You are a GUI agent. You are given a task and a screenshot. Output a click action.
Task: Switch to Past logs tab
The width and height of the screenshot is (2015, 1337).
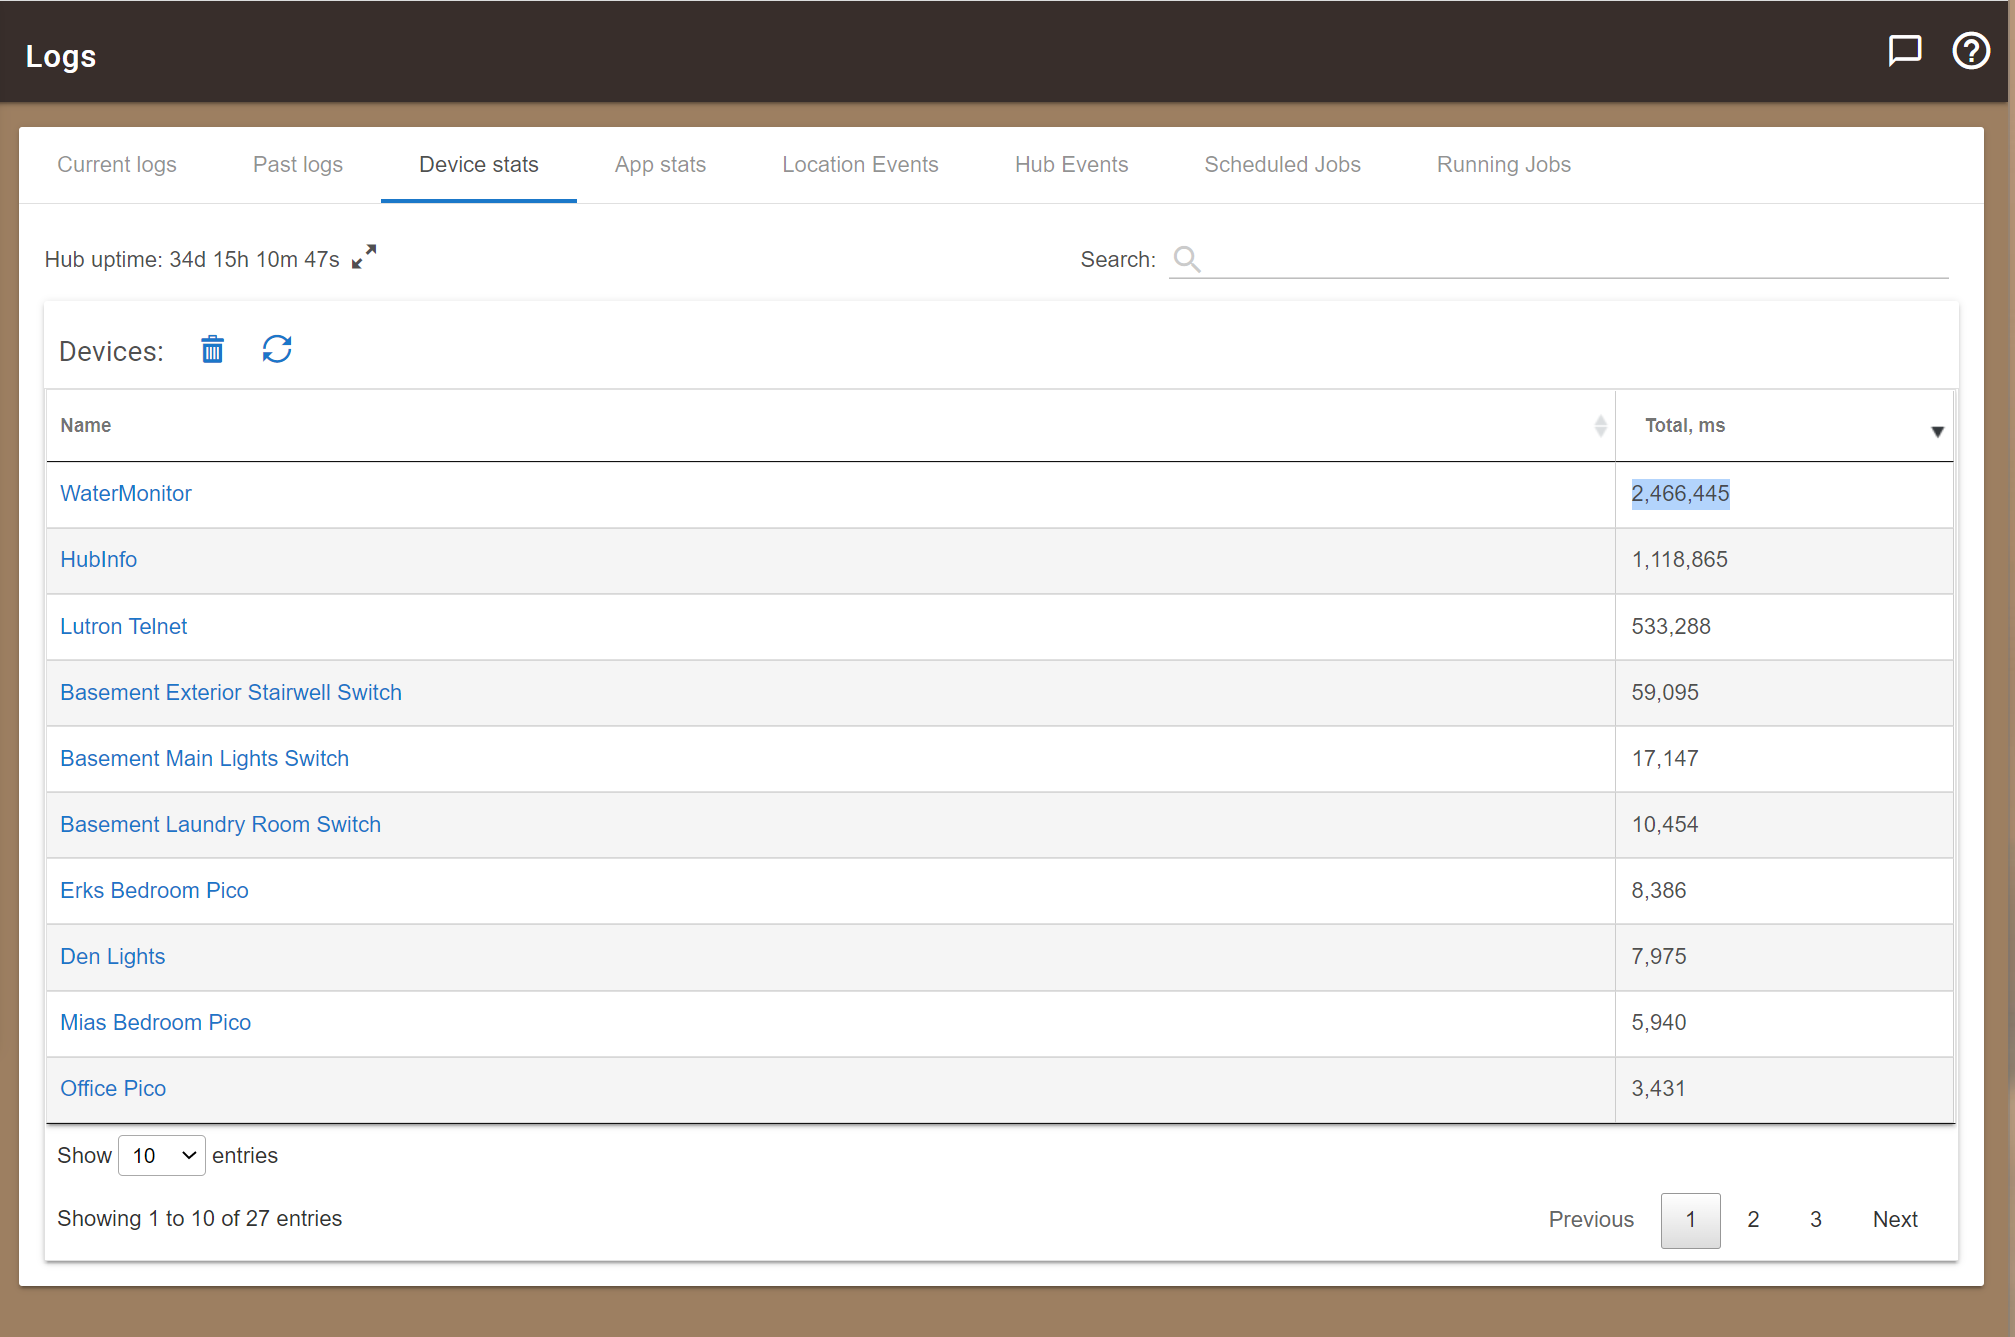[298, 165]
